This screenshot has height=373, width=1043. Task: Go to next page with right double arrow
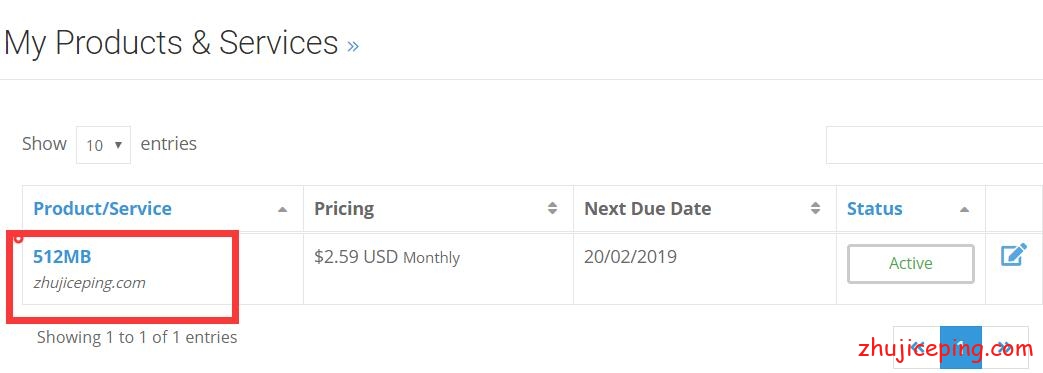1005,347
